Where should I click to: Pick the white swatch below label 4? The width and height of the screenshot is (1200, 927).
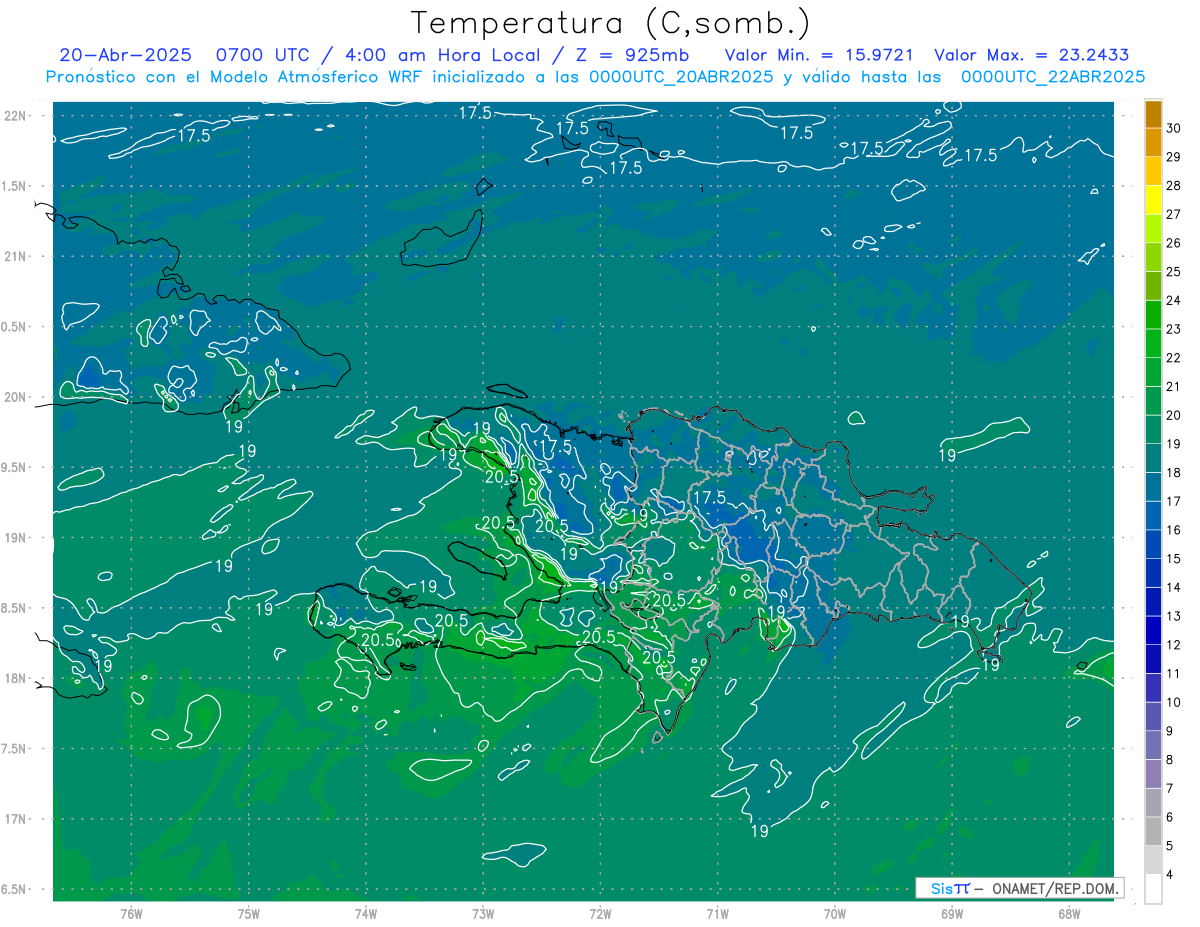click(x=1153, y=889)
